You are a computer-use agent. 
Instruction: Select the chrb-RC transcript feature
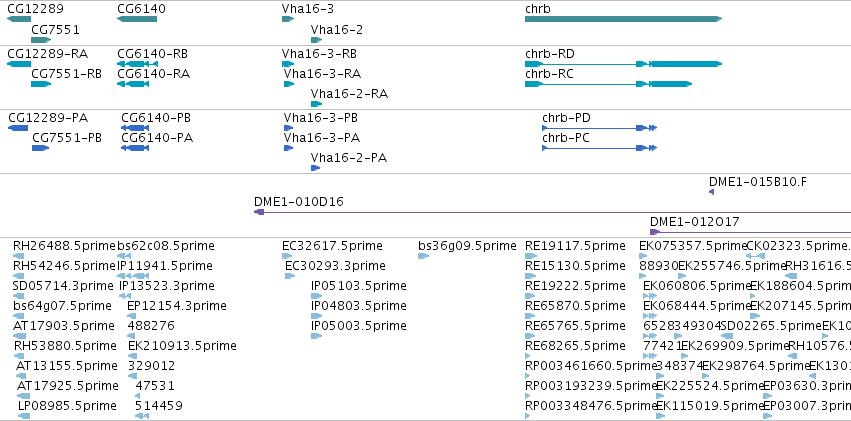[x=608, y=84]
